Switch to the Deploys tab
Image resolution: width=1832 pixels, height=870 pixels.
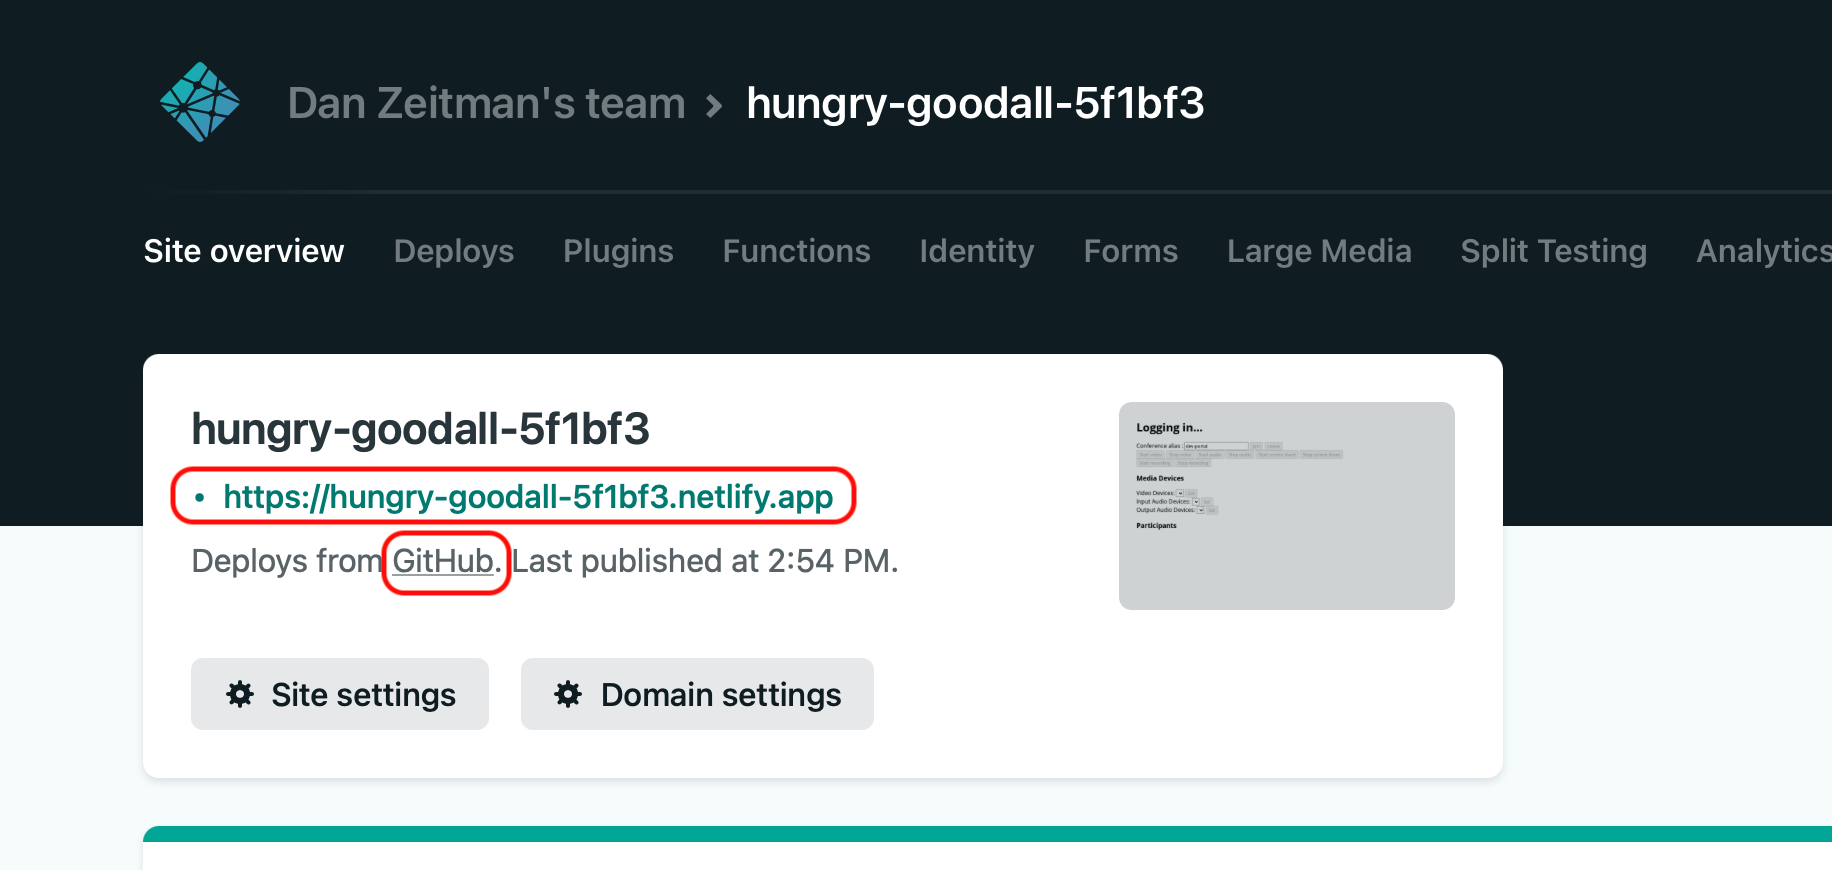[454, 251]
